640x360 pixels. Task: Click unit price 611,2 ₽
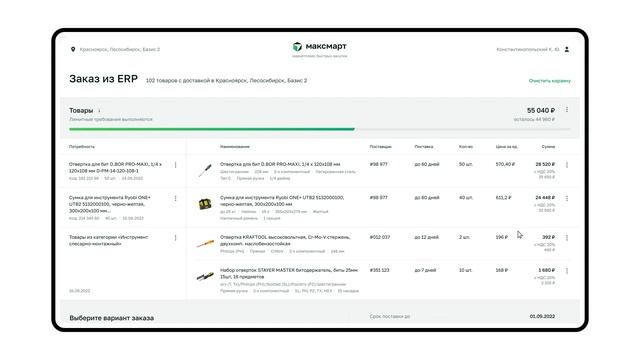pos(504,198)
